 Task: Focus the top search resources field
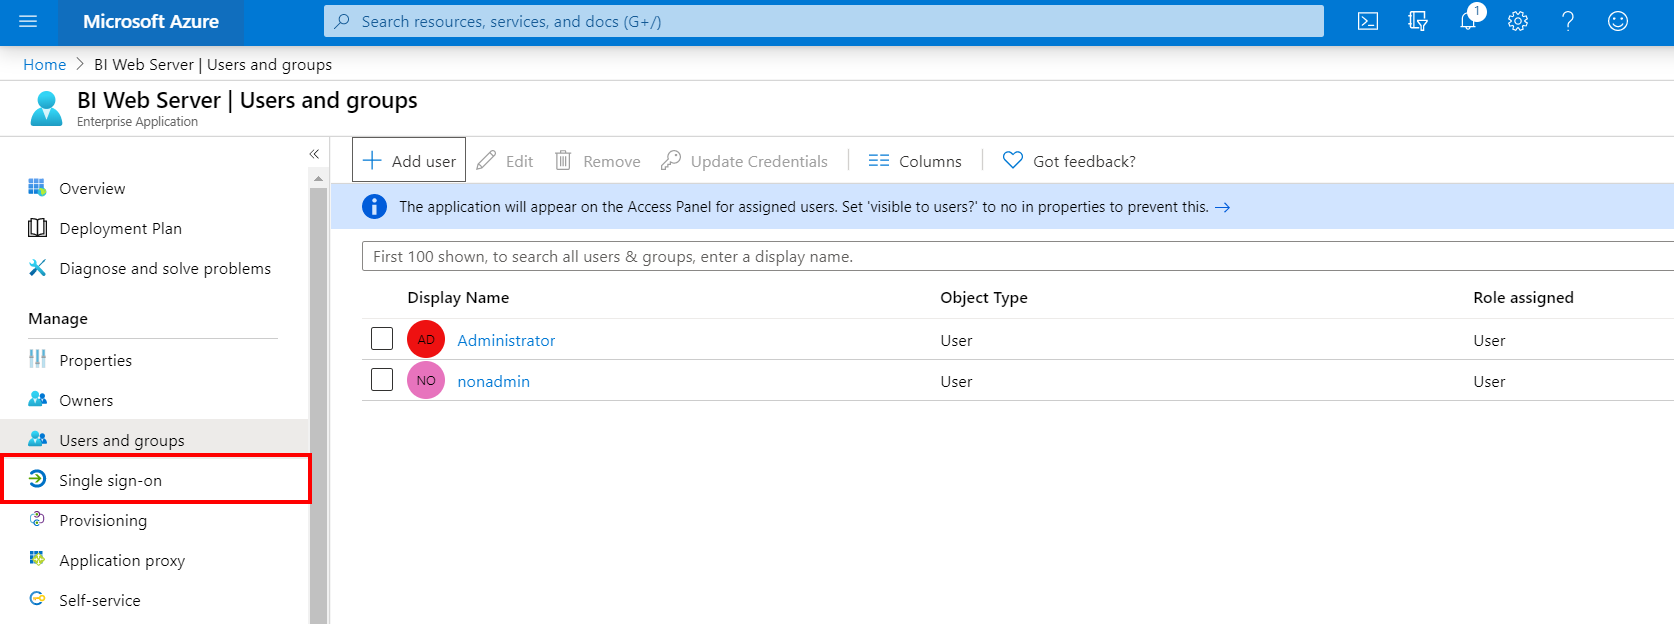tap(824, 21)
